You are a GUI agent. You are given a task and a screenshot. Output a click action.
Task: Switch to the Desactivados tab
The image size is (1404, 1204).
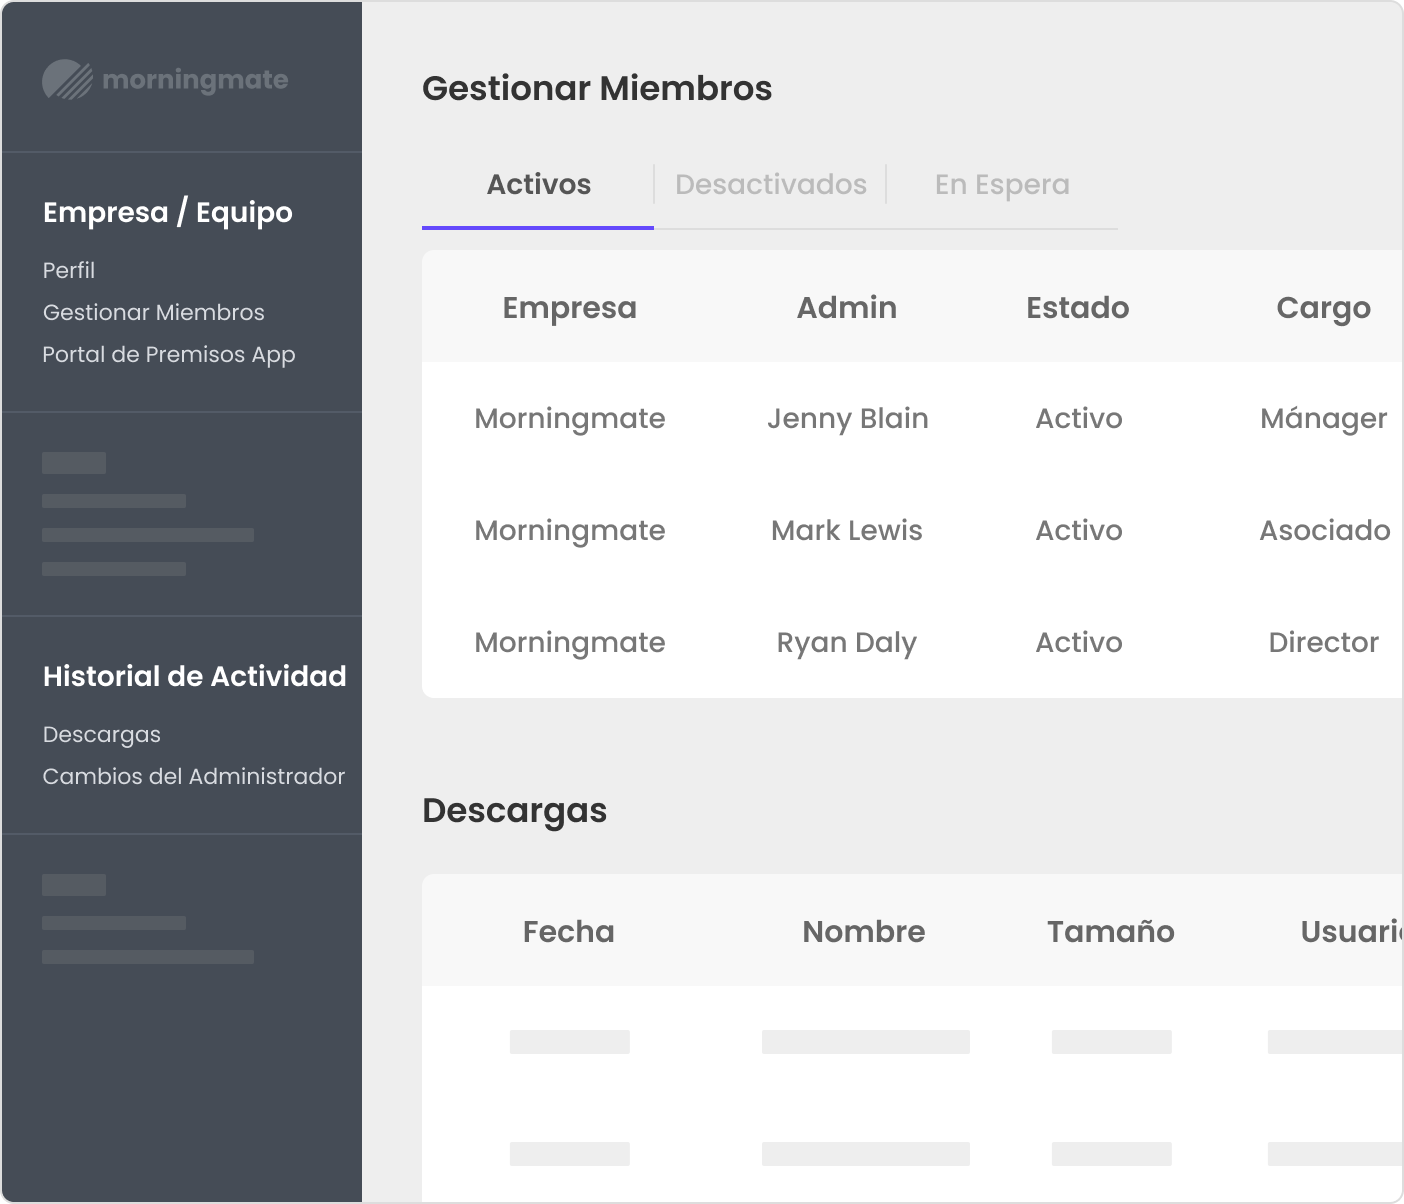coord(770,185)
